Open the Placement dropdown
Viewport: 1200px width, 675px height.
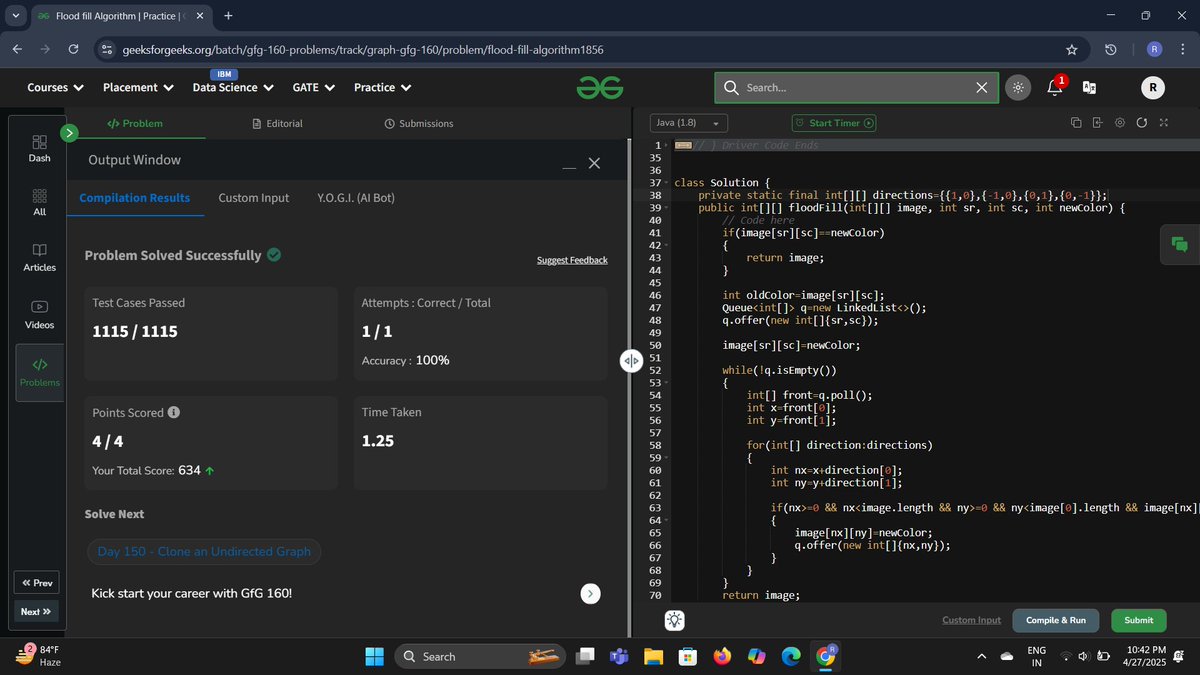[138, 88]
